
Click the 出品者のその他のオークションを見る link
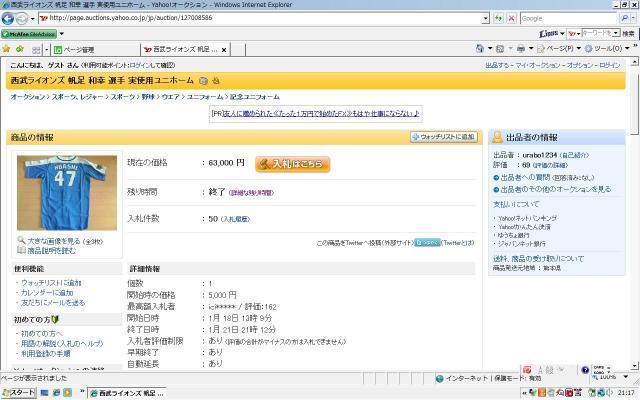pos(556,189)
